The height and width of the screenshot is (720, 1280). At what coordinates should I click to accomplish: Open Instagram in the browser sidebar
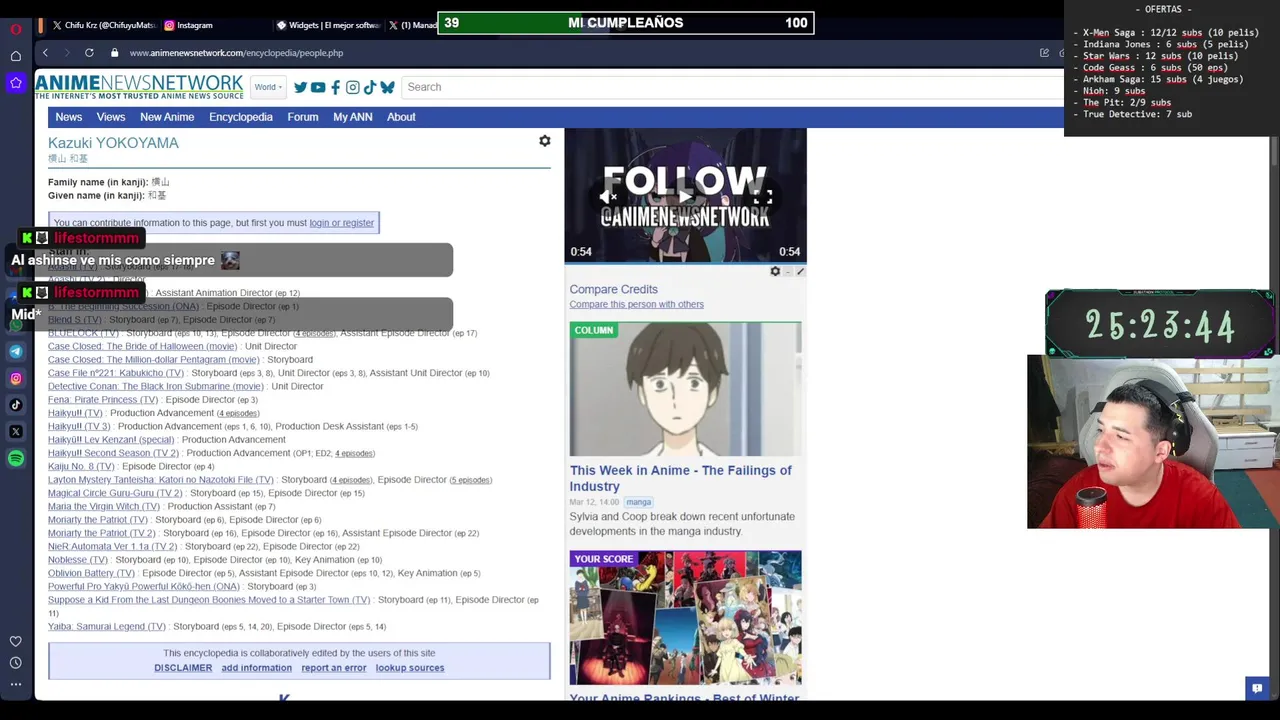[x=16, y=378]
